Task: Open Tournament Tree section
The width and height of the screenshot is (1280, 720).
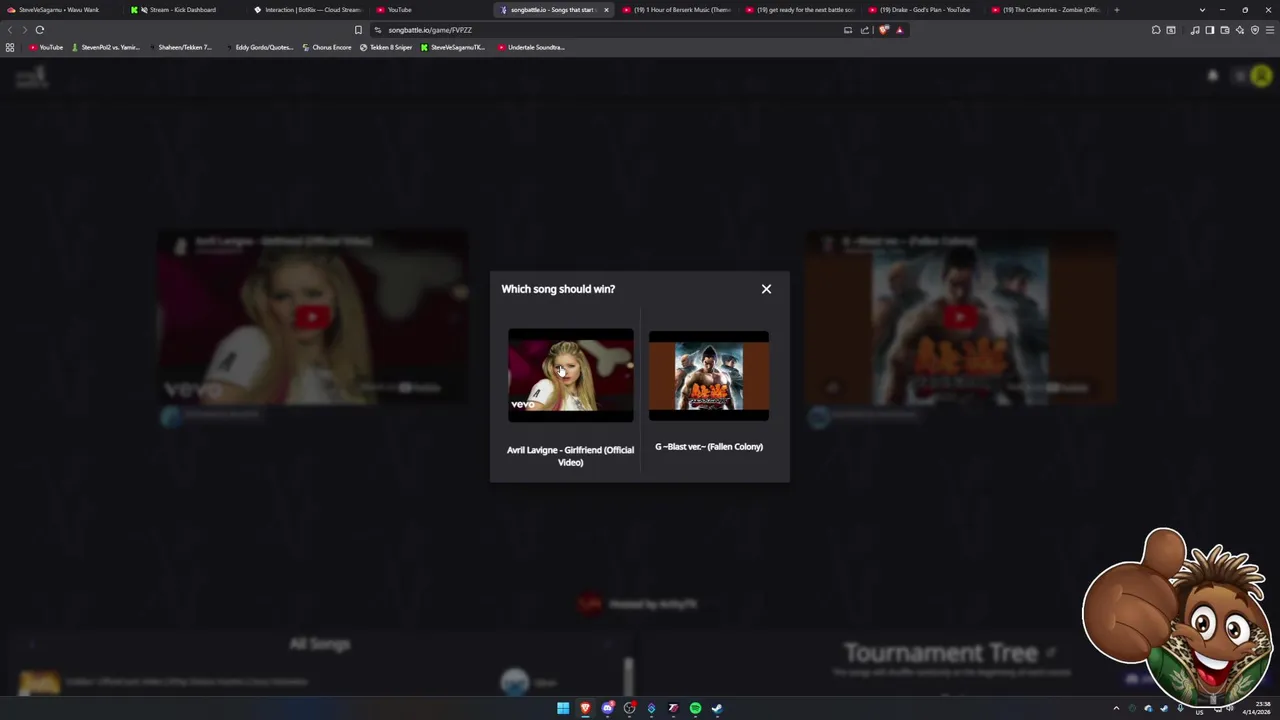Action: point(941,653)
